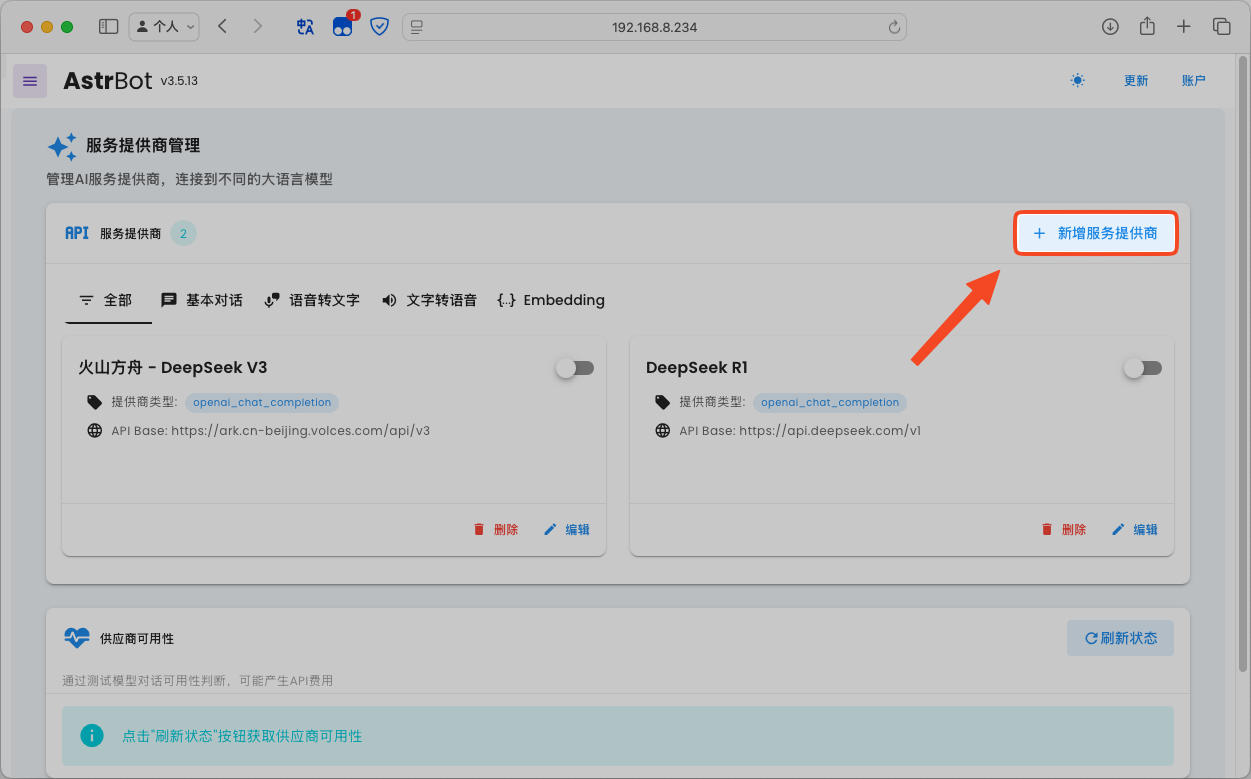
Task: Open the 个人 profile dropdown
Action: click(164, 27)
